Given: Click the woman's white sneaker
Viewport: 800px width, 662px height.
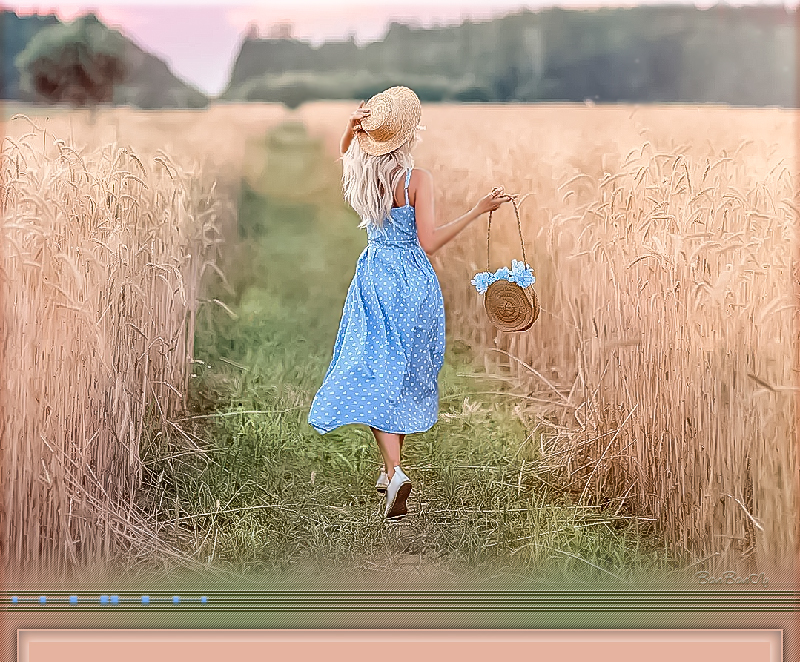Looking at the screenshot, I should tap(398, 493).
